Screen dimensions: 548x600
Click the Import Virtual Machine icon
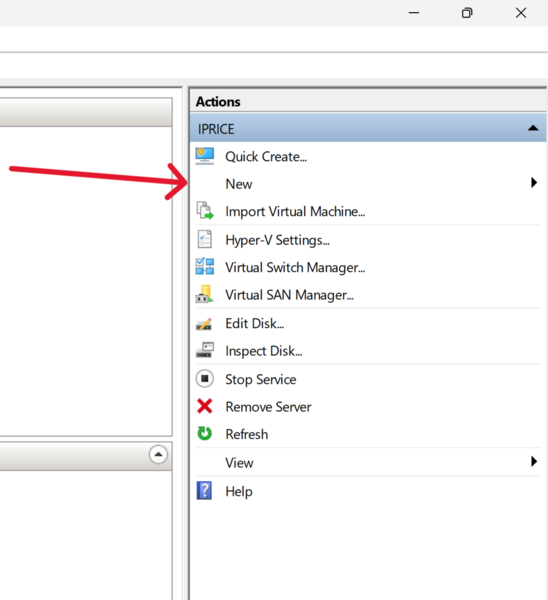click(x=205, y=211)
